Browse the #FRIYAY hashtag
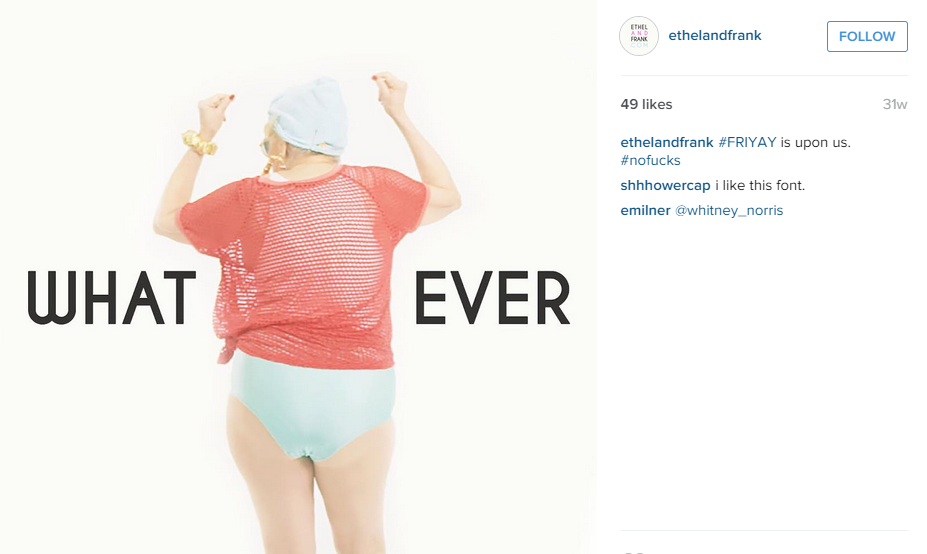This screenshot has height=554, width=927. [747, 142]
